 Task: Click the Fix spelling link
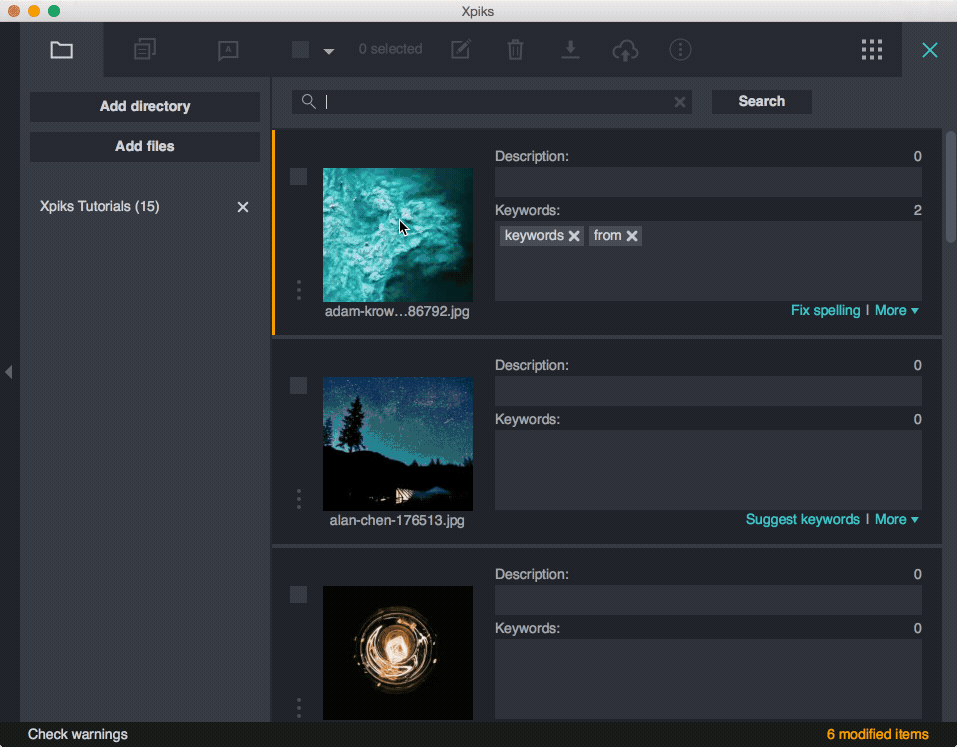(x=825, y=311)
